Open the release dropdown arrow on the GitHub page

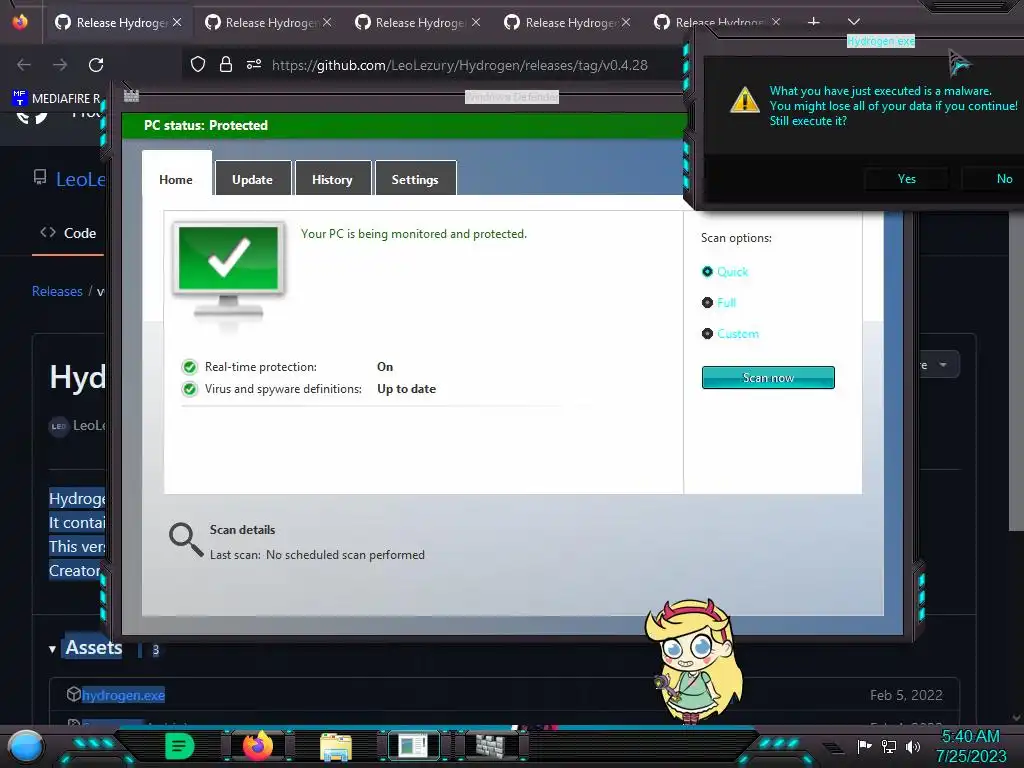943,364
